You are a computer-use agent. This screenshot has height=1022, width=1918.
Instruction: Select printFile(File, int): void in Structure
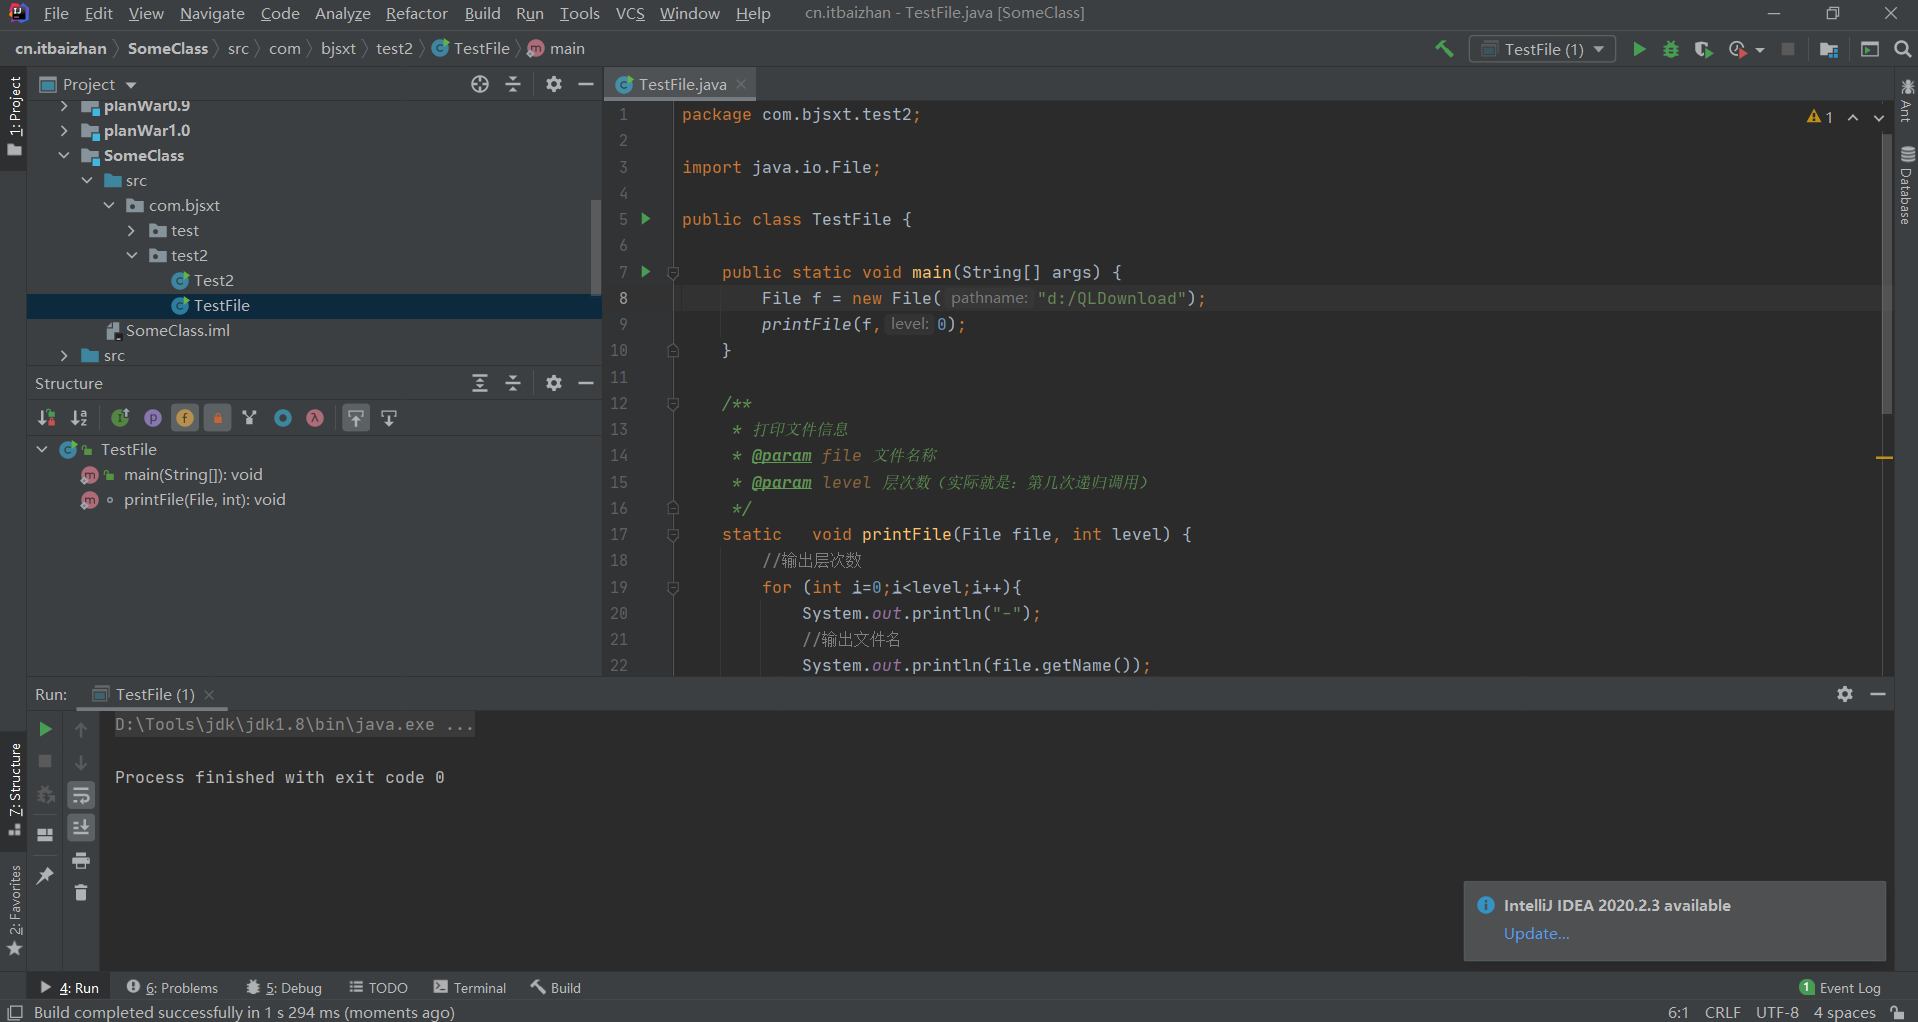204,499
